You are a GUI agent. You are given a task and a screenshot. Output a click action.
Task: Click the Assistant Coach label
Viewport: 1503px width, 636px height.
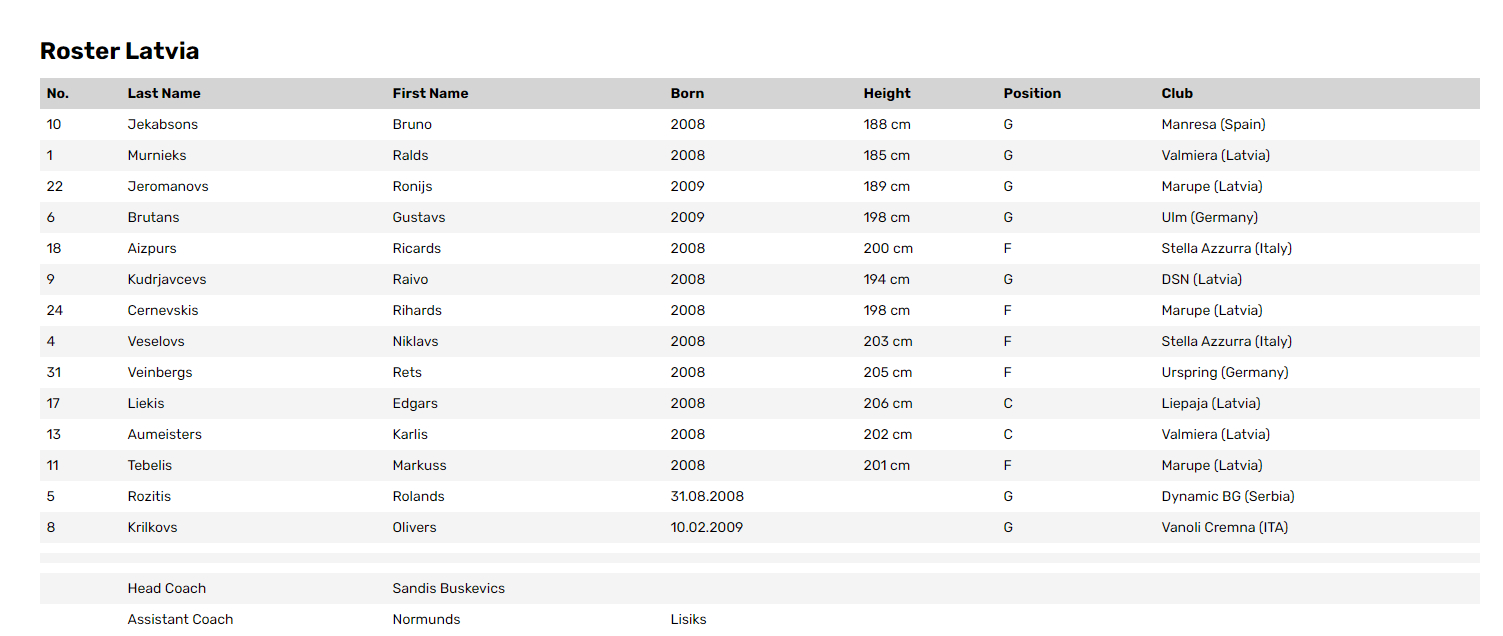(180, 619)
